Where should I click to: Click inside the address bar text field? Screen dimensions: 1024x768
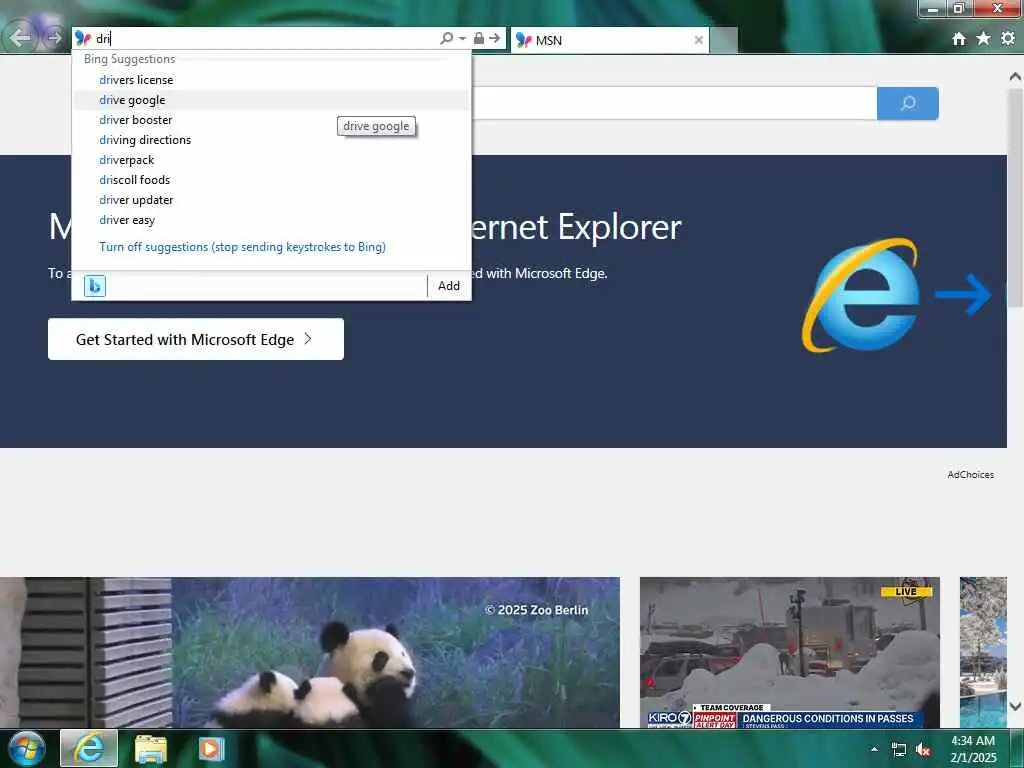264,39
